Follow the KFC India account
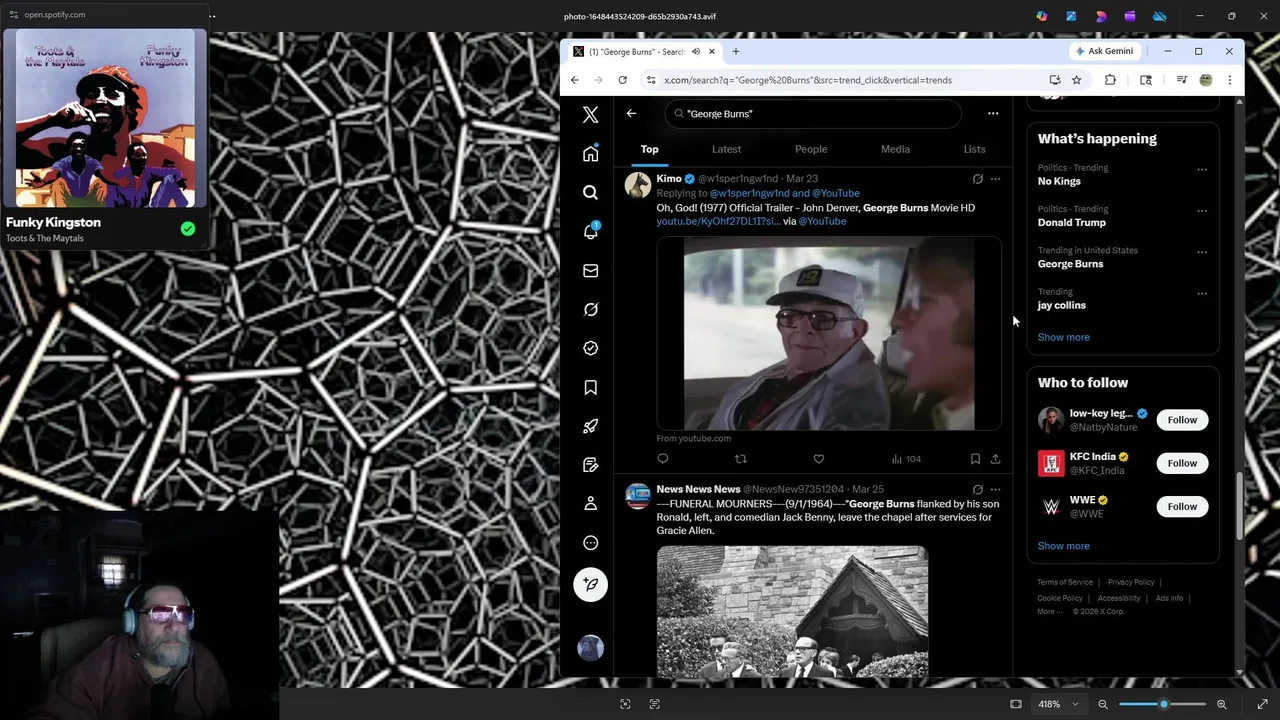This screenshot has width=1280, height=720. tap(1182, 463)
